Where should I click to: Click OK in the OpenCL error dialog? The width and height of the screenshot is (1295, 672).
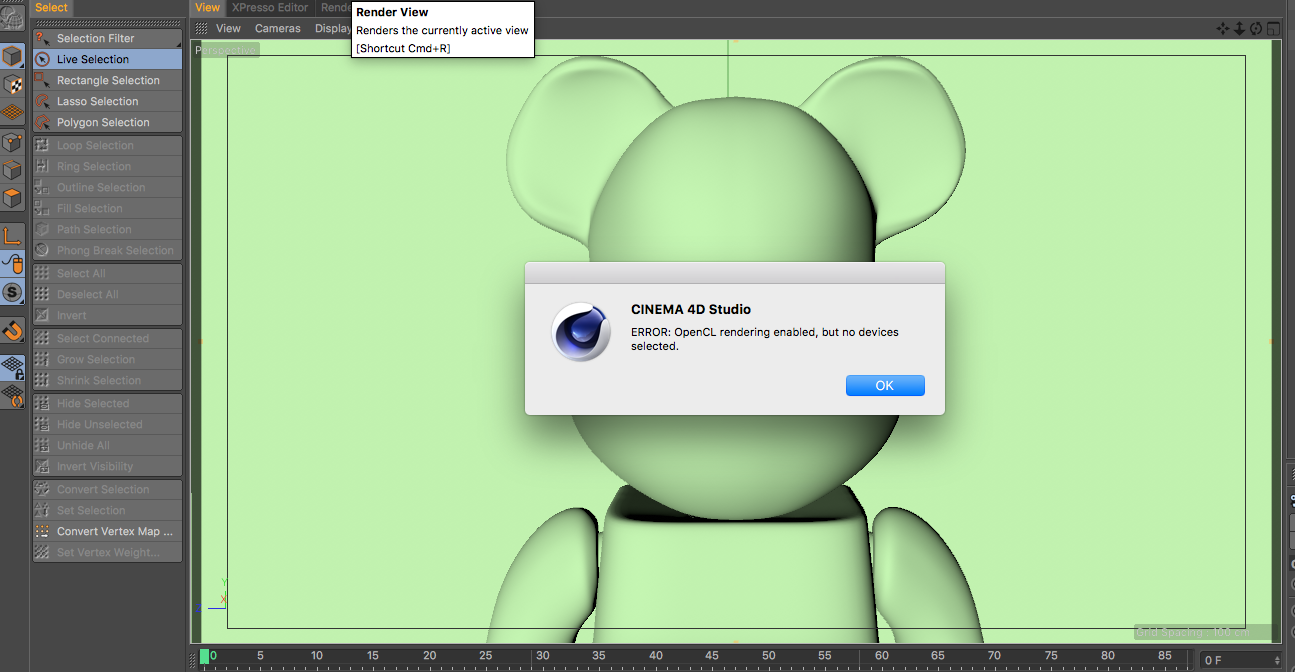(x=884, y=386)
